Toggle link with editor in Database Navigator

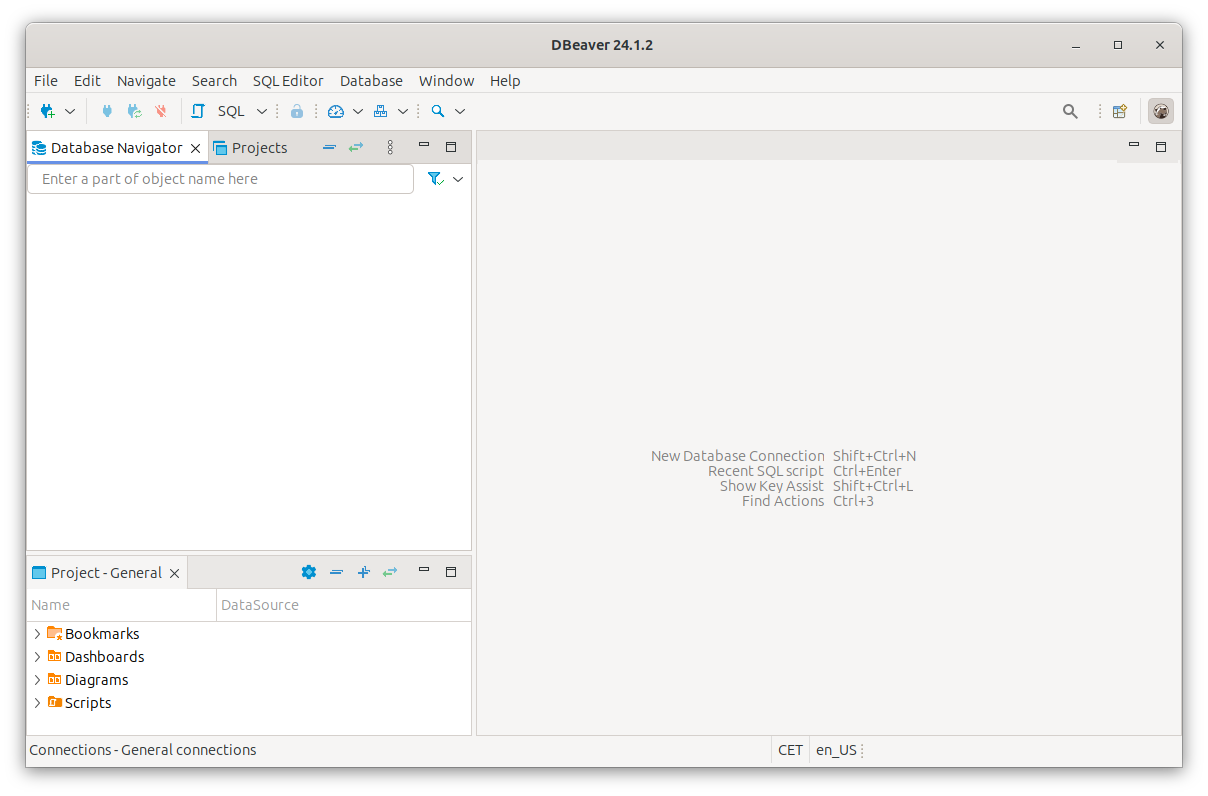click(355, 147)
